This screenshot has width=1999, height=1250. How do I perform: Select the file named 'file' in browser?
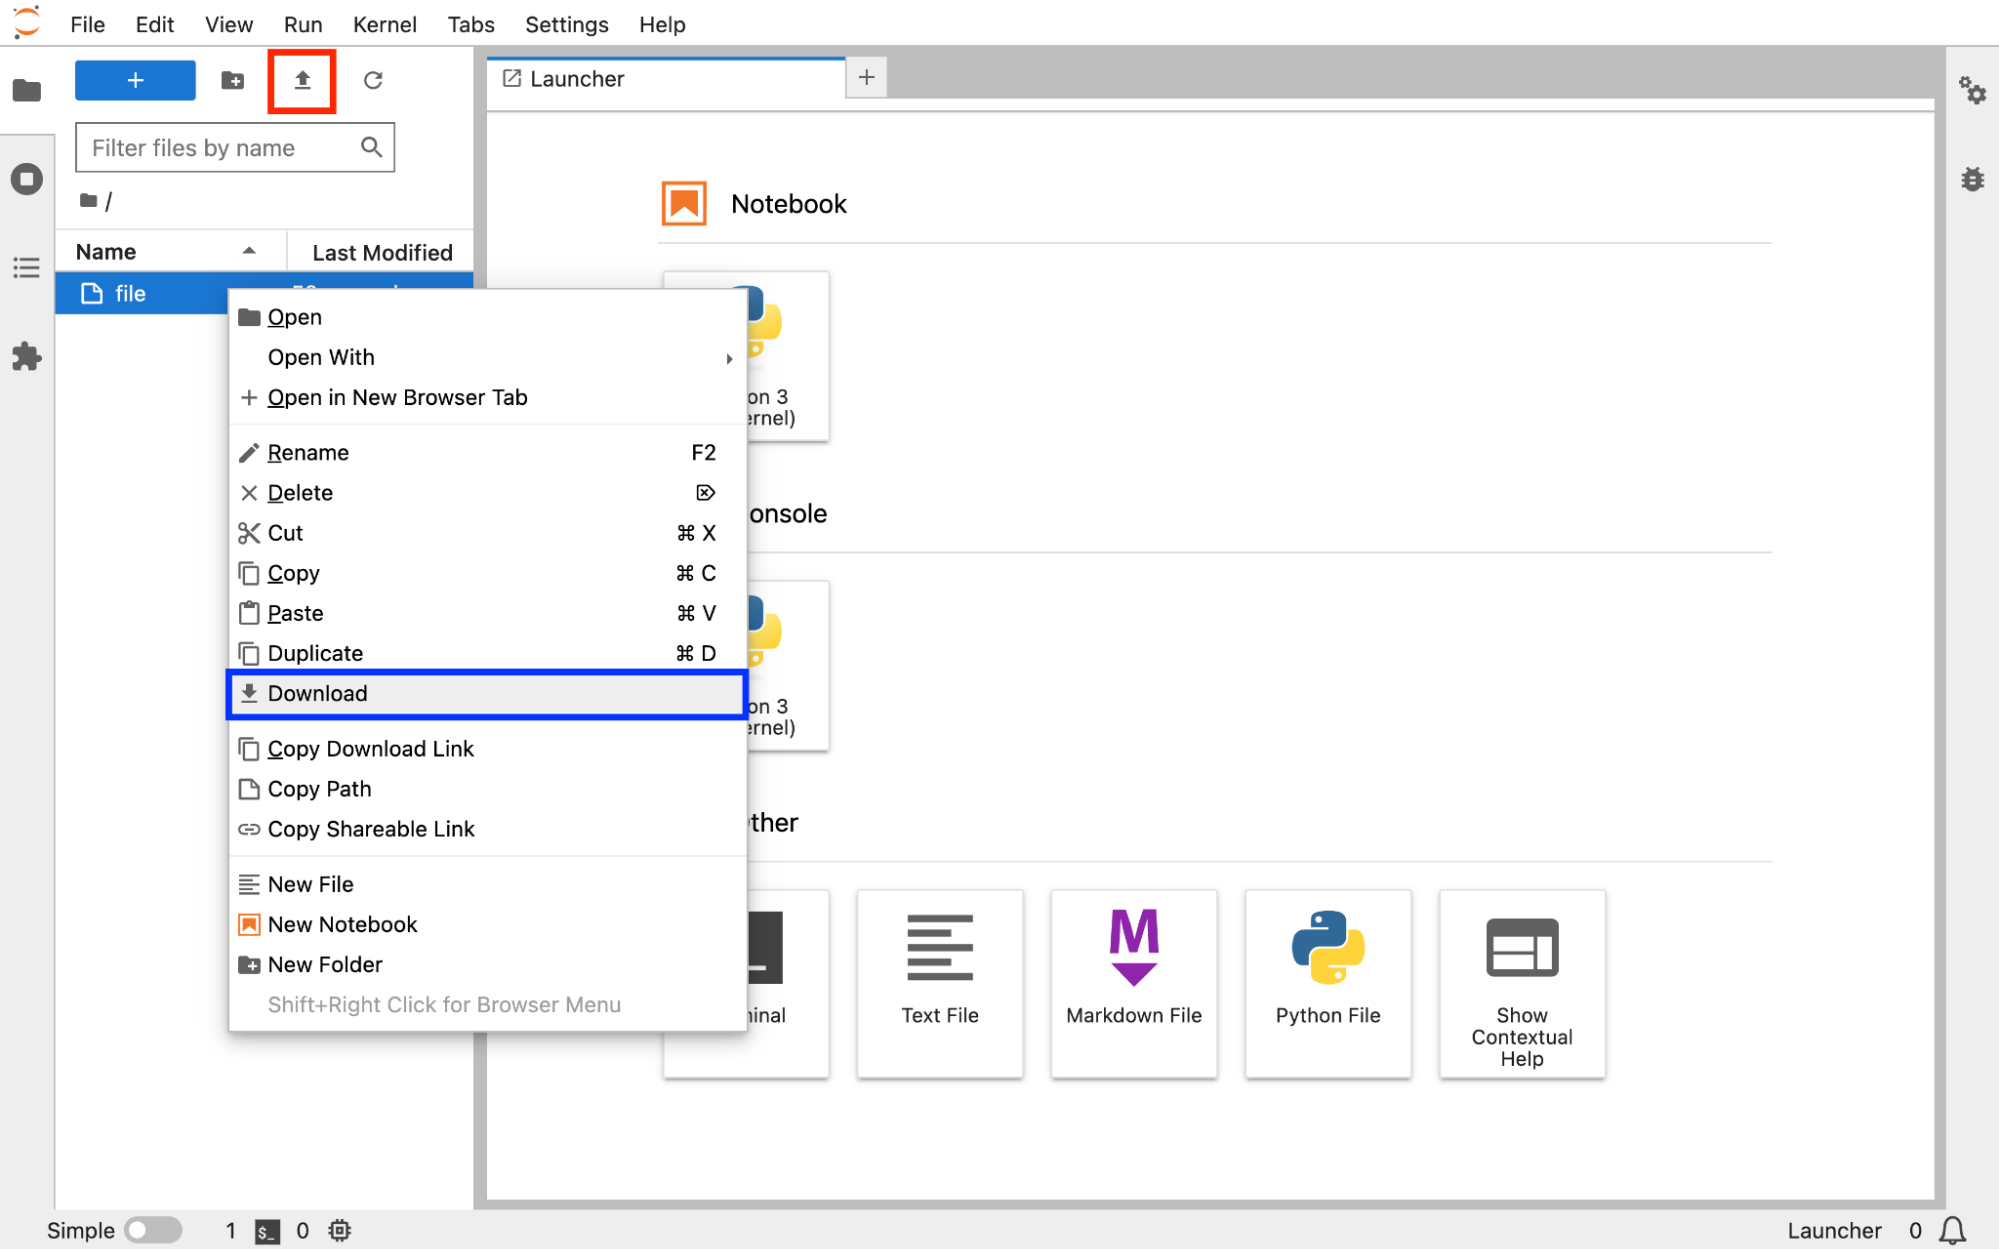point(141,293)
